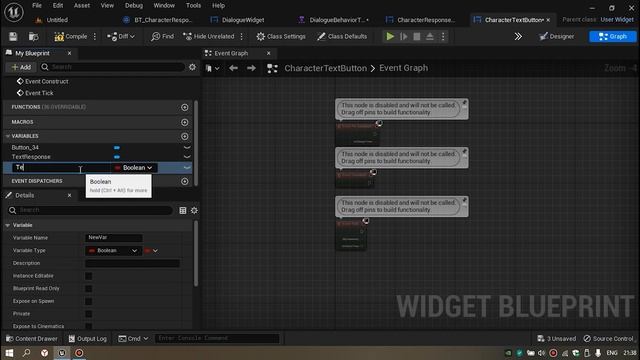Open Details property matrix grid icon
The image size is (640, 360).
[x=183, y=210]
